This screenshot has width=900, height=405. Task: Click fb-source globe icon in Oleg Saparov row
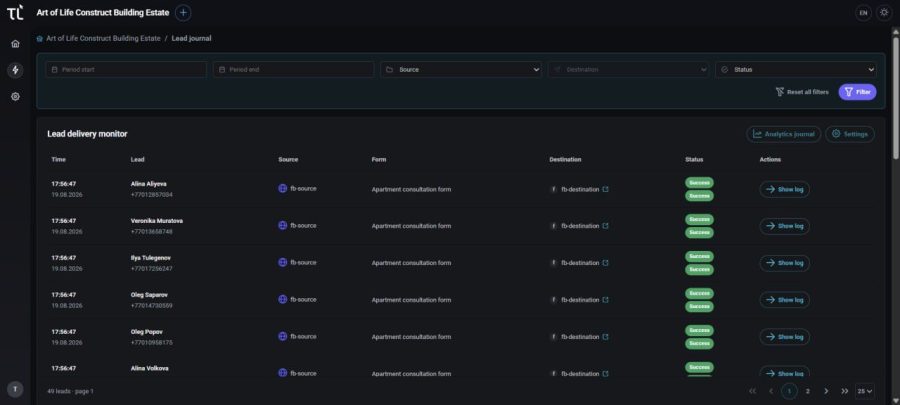pos(282,299)
